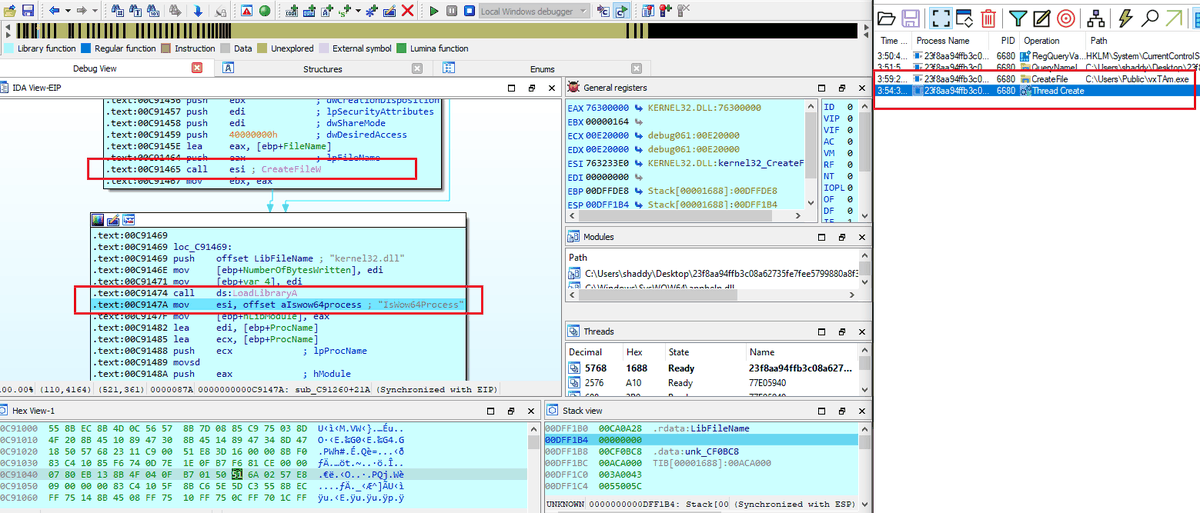Float the General registers panel
Image resolution: width=1200 pixels, height=513 pixels.
(x=842, y=88)
